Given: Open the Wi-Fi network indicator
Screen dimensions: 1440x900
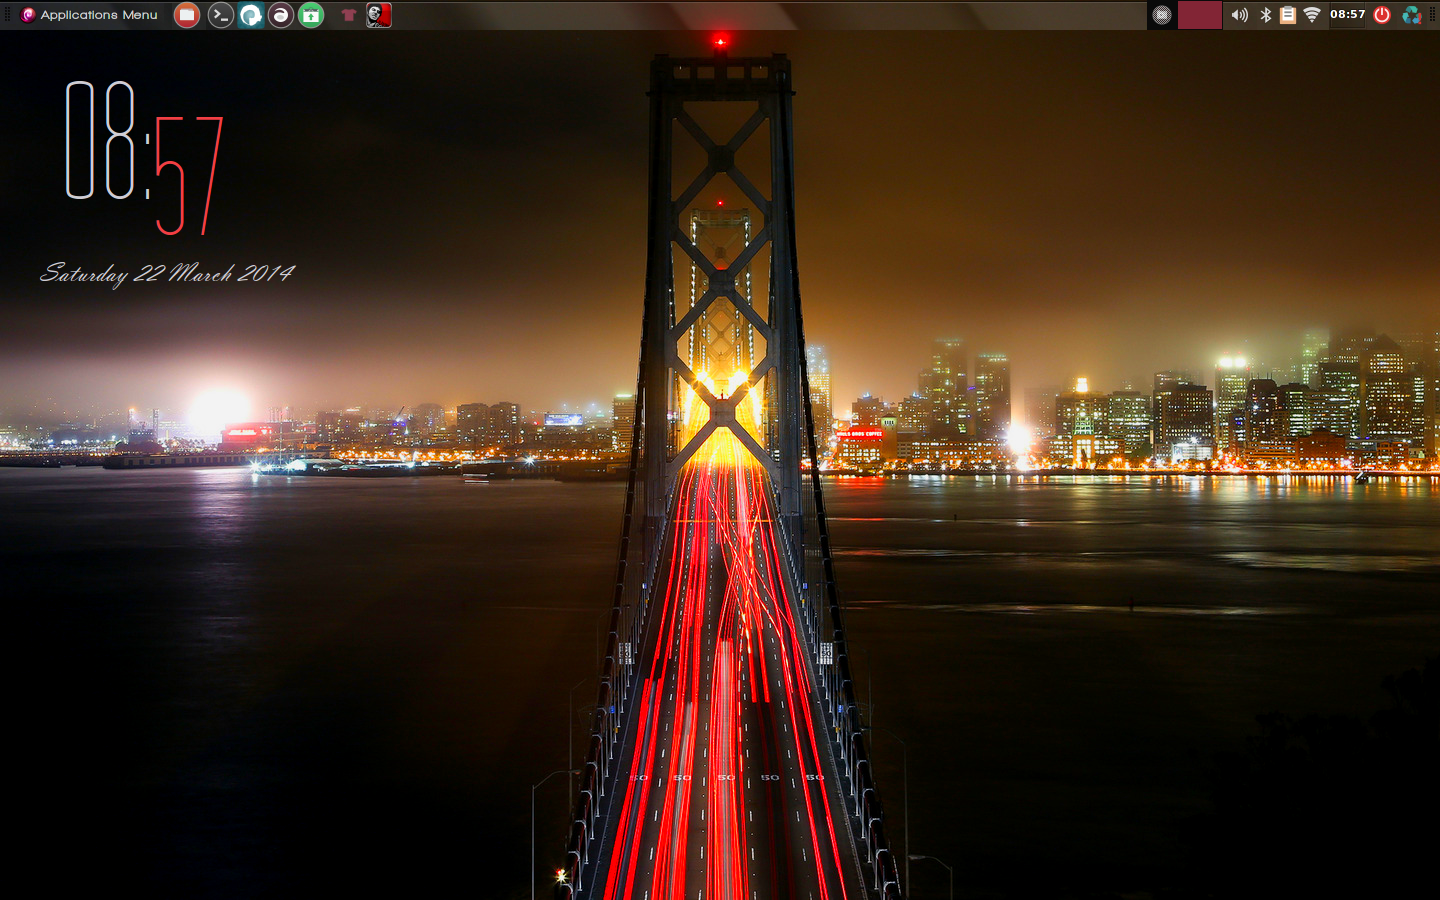Looking at the screenshot, I should 1312,15.
